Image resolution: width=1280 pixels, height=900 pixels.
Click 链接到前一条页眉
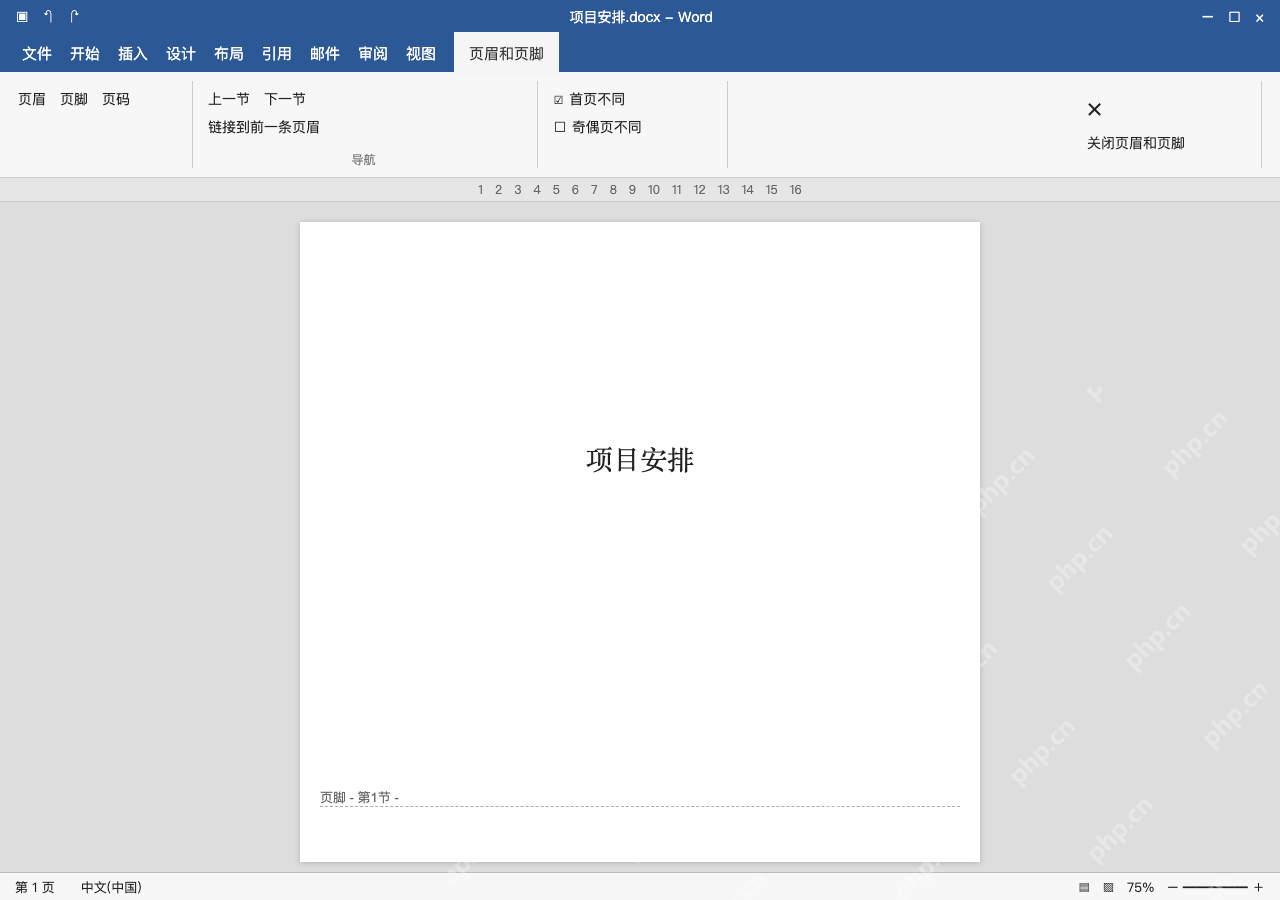pos(264,127)
